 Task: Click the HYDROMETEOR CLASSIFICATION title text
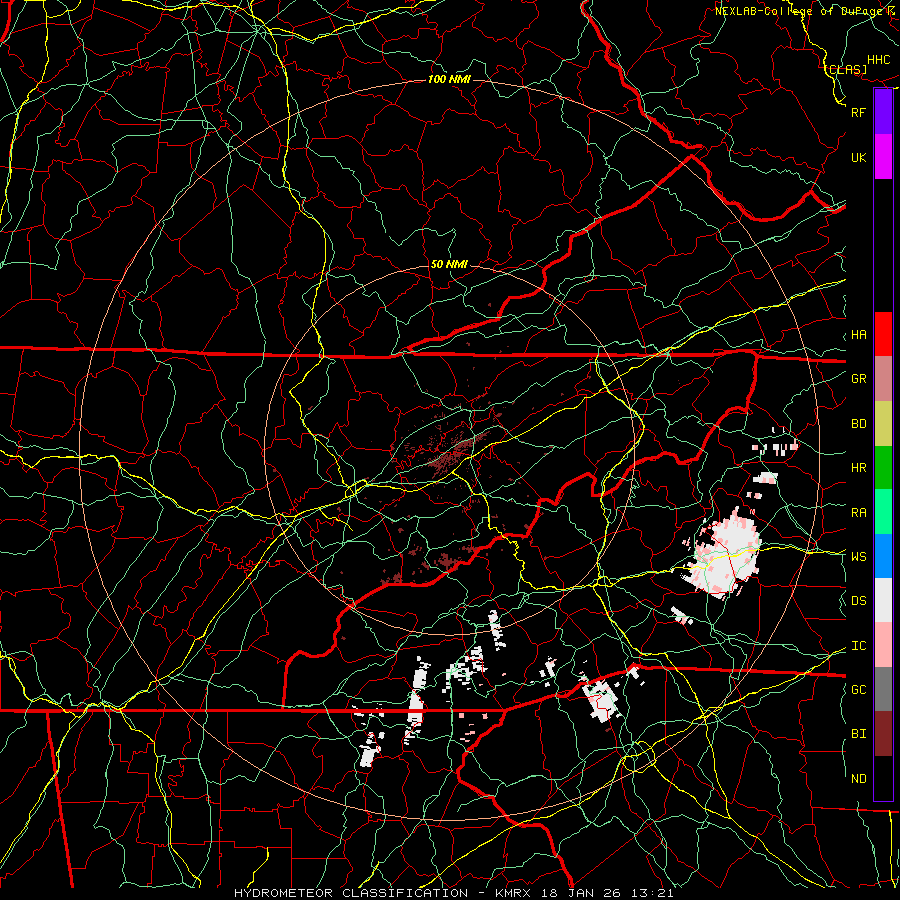tap(351, 893)
